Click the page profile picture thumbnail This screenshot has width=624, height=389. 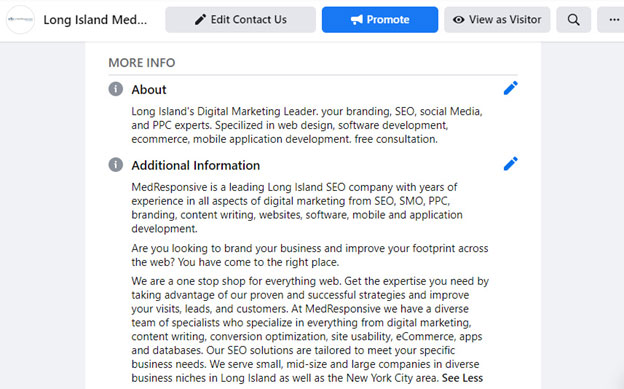pyautogui.click(x=20, y=20)
